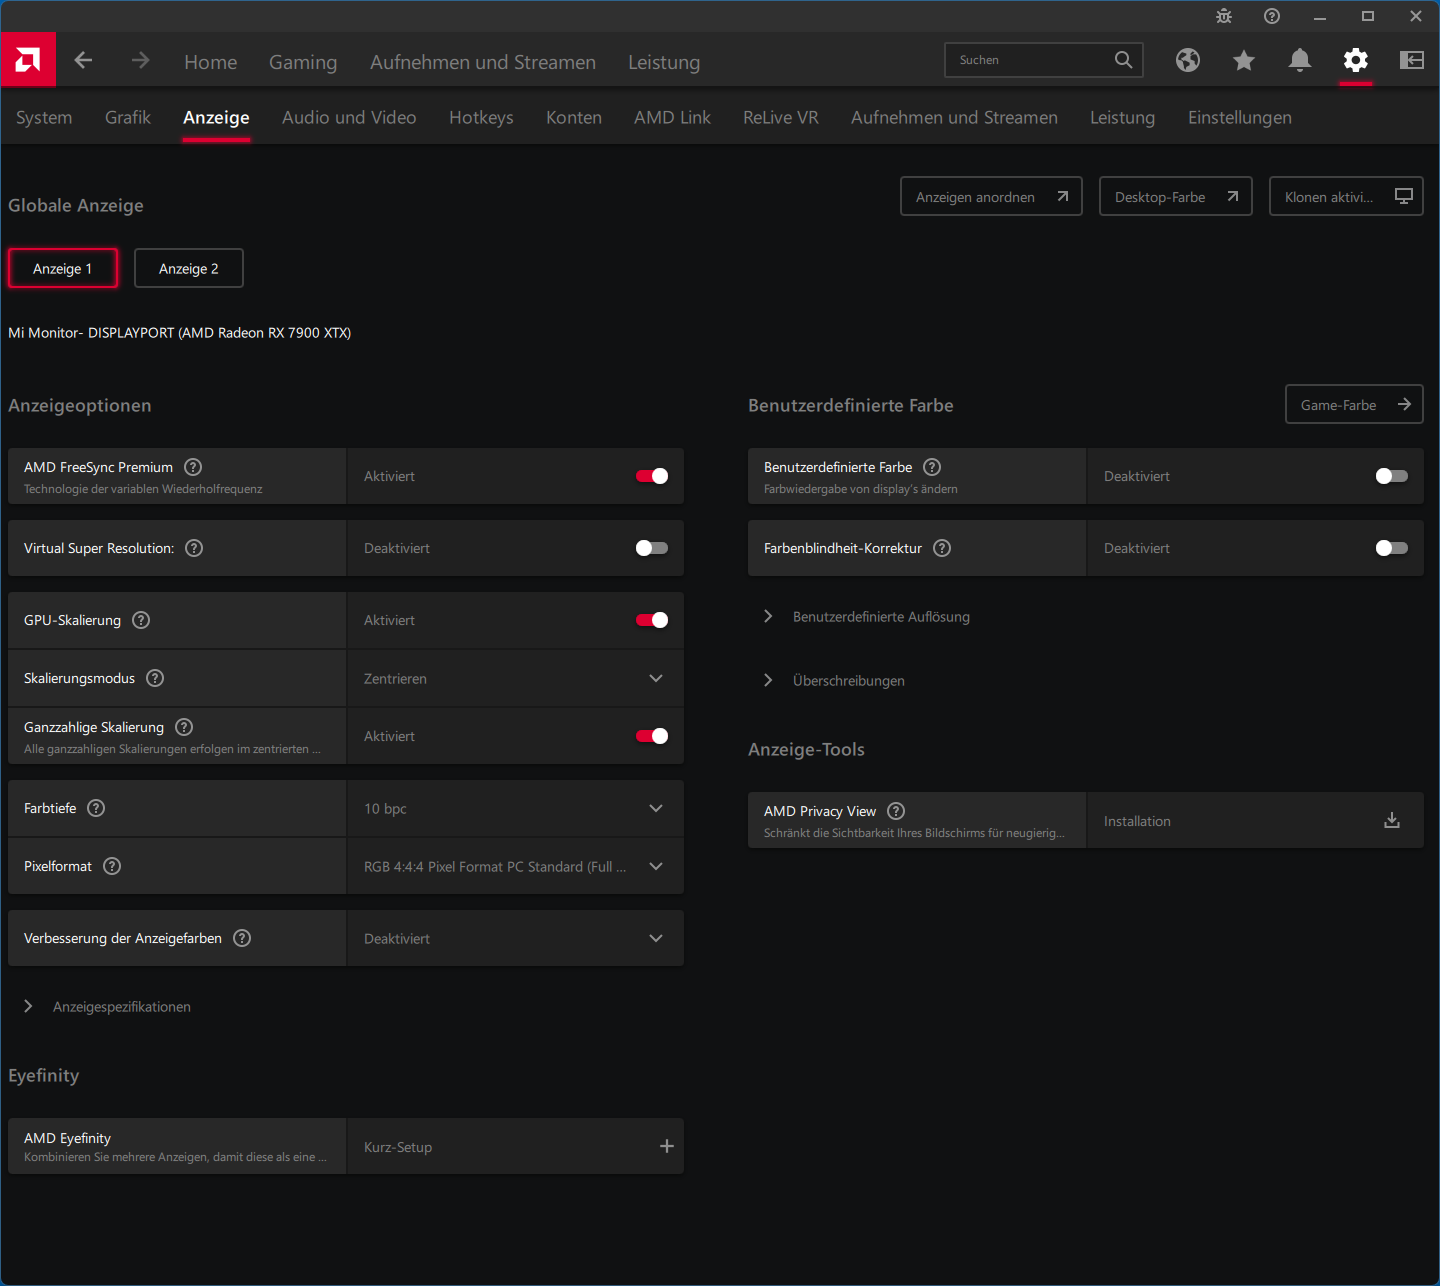Expand Anzeigespezifikationen section
Viewport: 1440px width, 1286px height.
107,1006
